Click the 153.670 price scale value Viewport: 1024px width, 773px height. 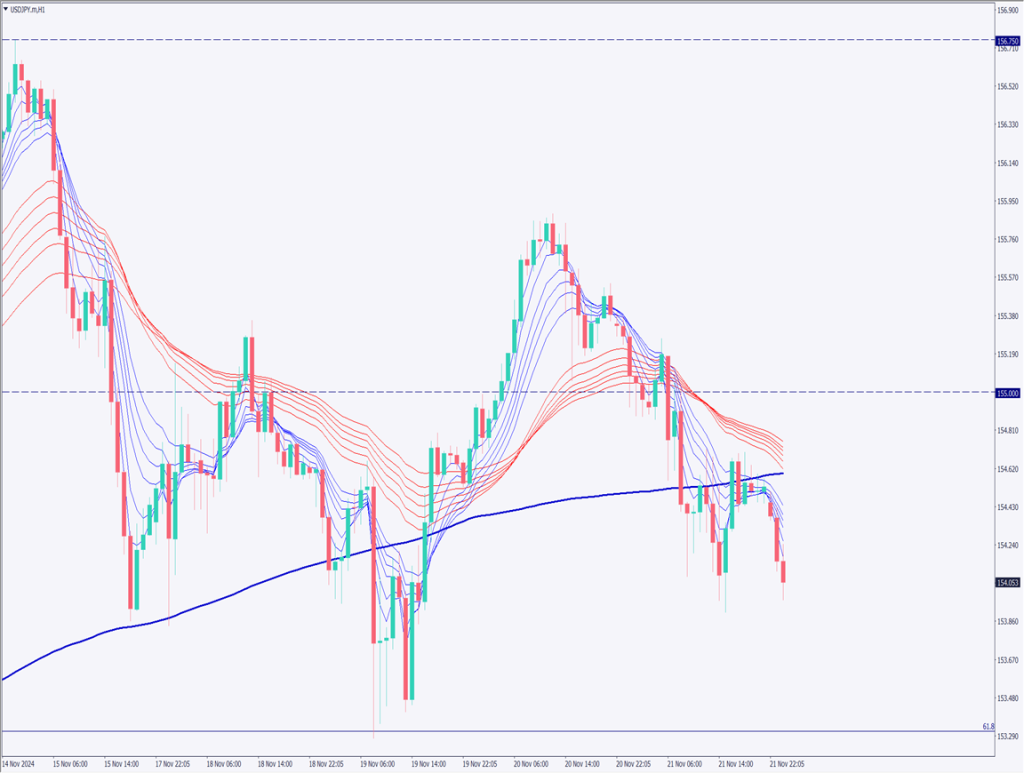(1008, 660)
